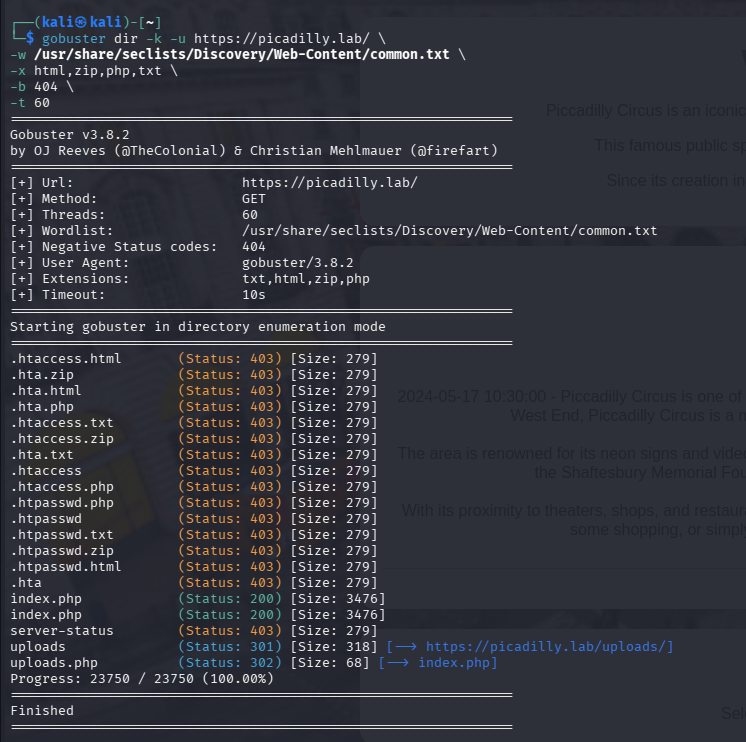Click the -b 404 argument line

[x=34, y=87]
